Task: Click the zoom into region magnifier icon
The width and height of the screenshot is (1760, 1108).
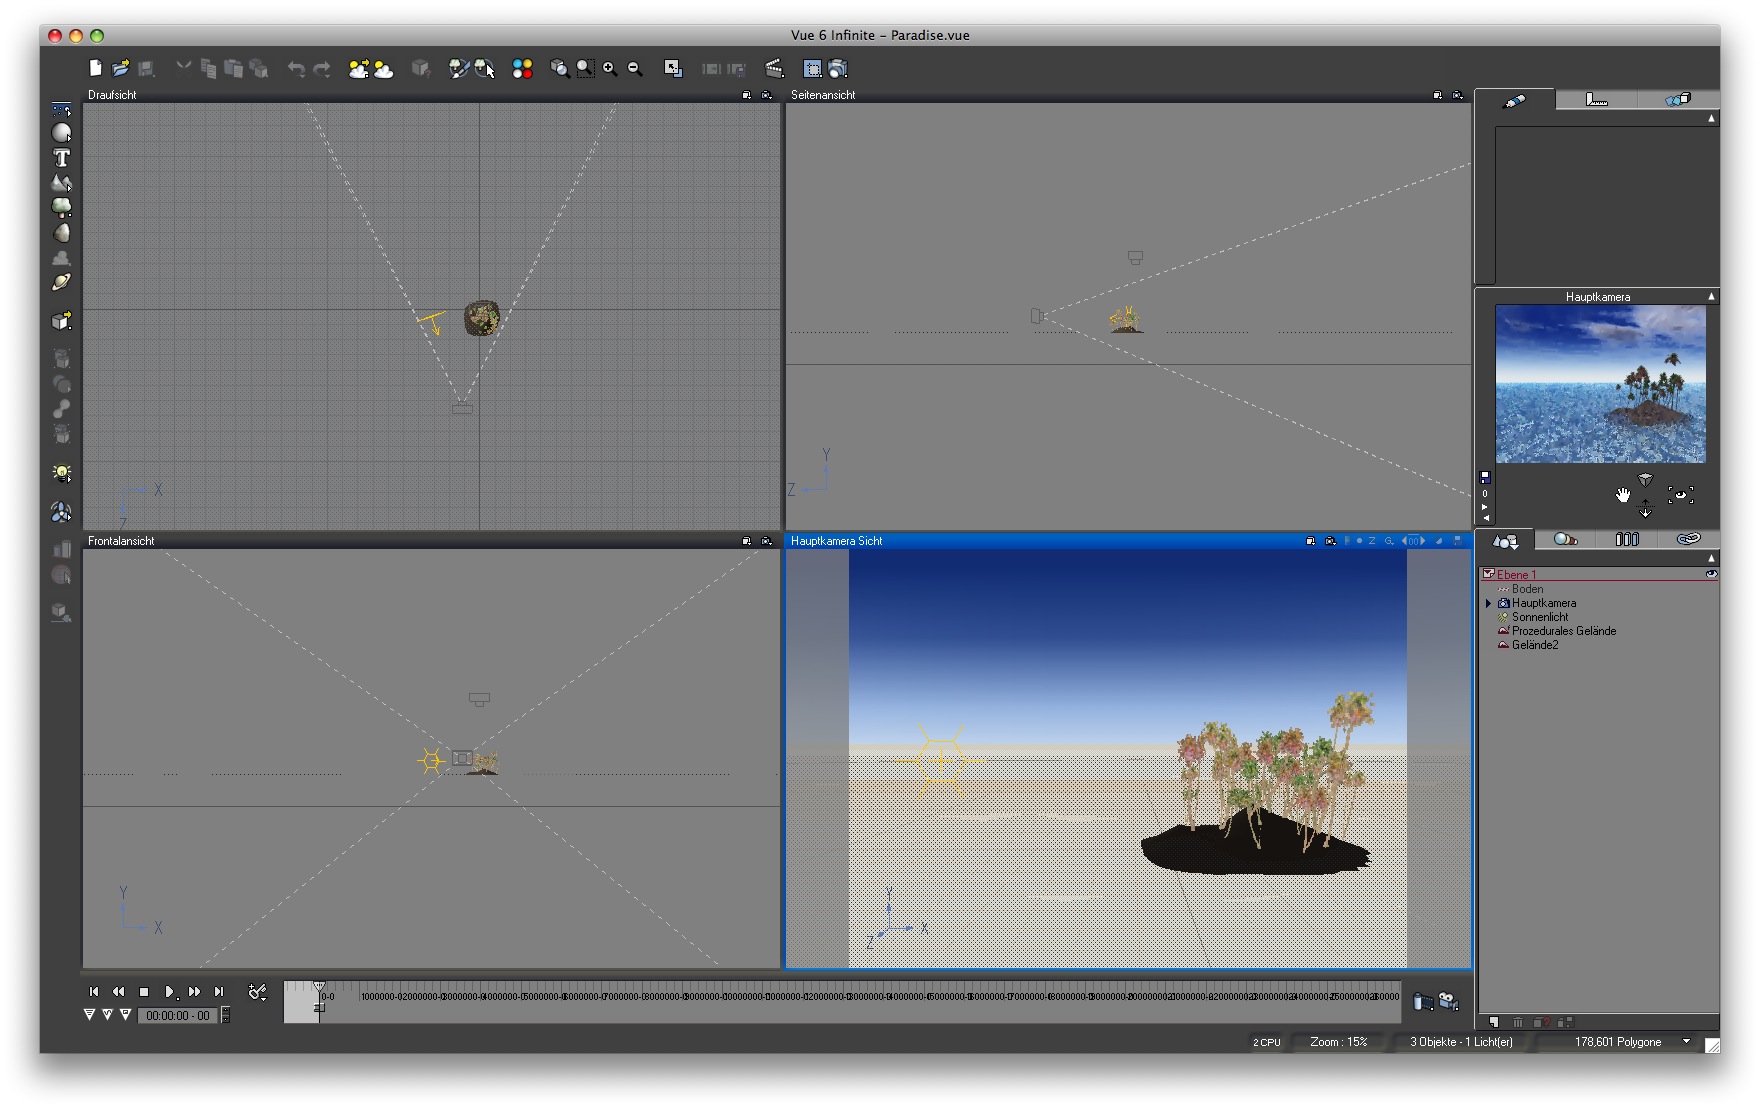Action: coord(585,68)
